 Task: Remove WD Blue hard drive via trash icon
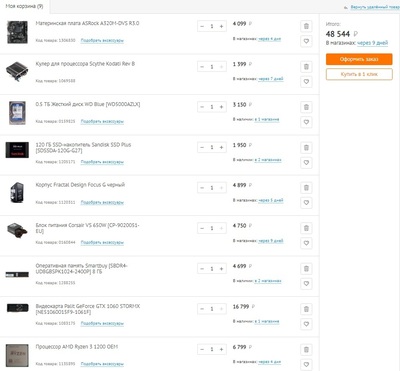click(x=306, y=107)
